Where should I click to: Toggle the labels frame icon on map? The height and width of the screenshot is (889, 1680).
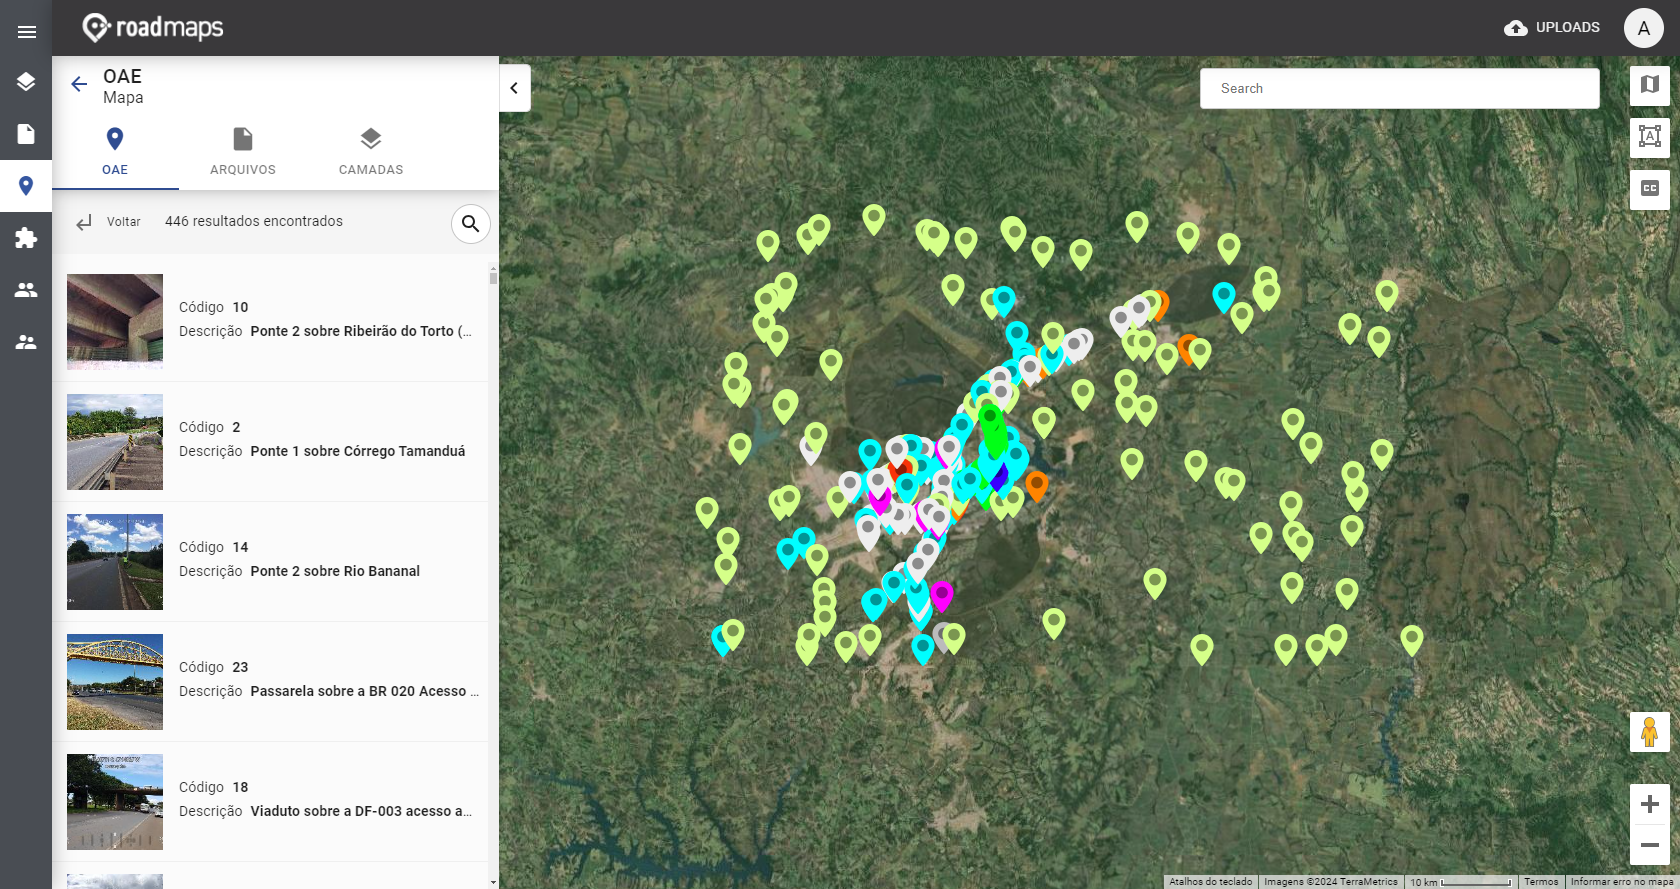point(1650,136)
